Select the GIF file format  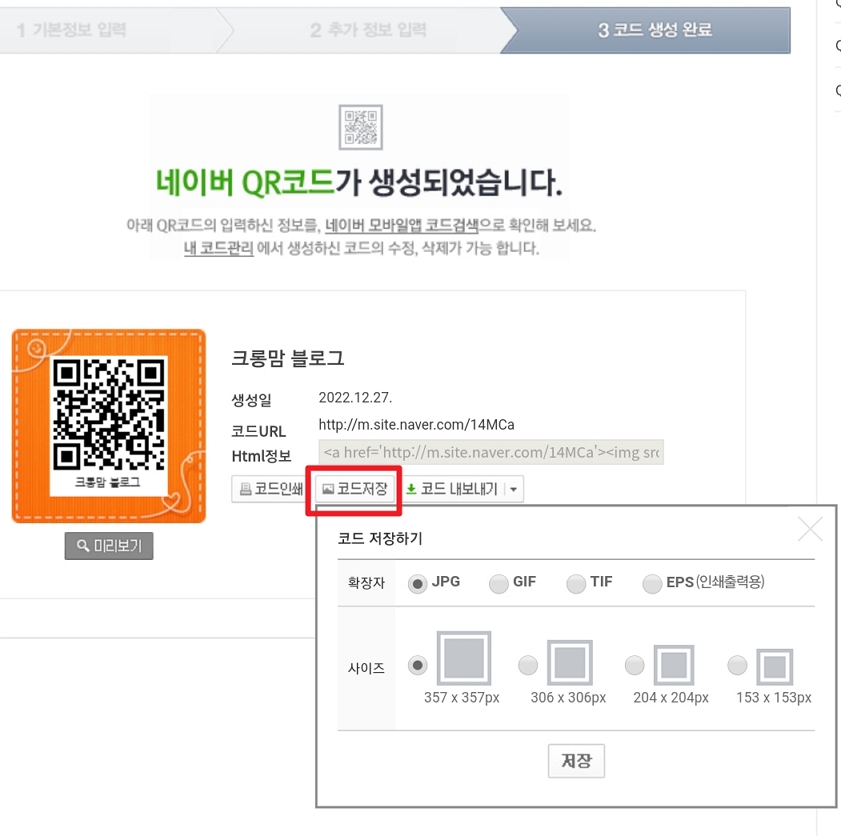pyautogui.click(x=498, y=584)
